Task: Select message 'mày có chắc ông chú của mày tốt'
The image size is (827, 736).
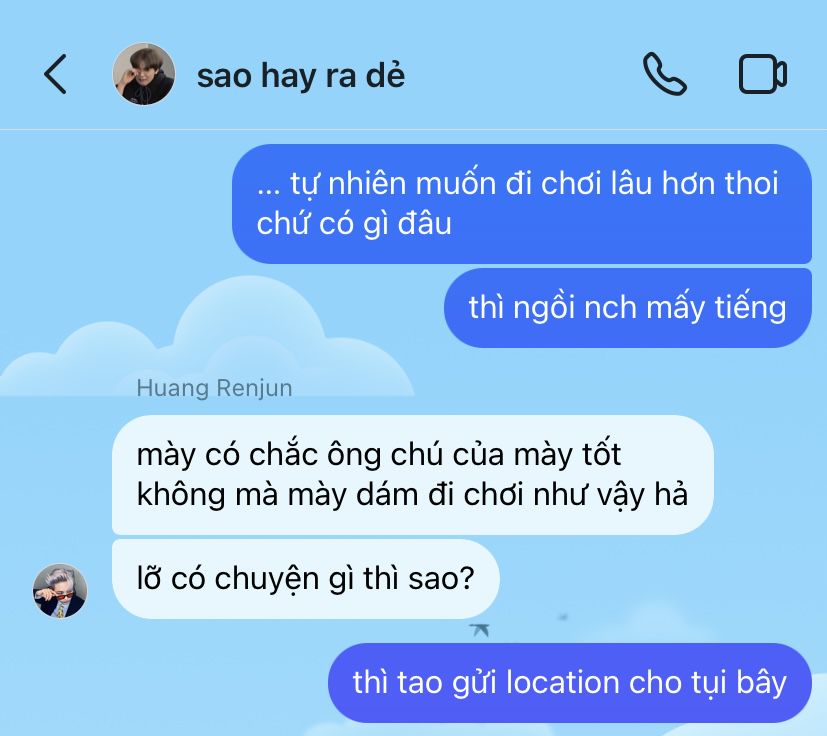Action: pyautogui.click(x=412, y=475)
